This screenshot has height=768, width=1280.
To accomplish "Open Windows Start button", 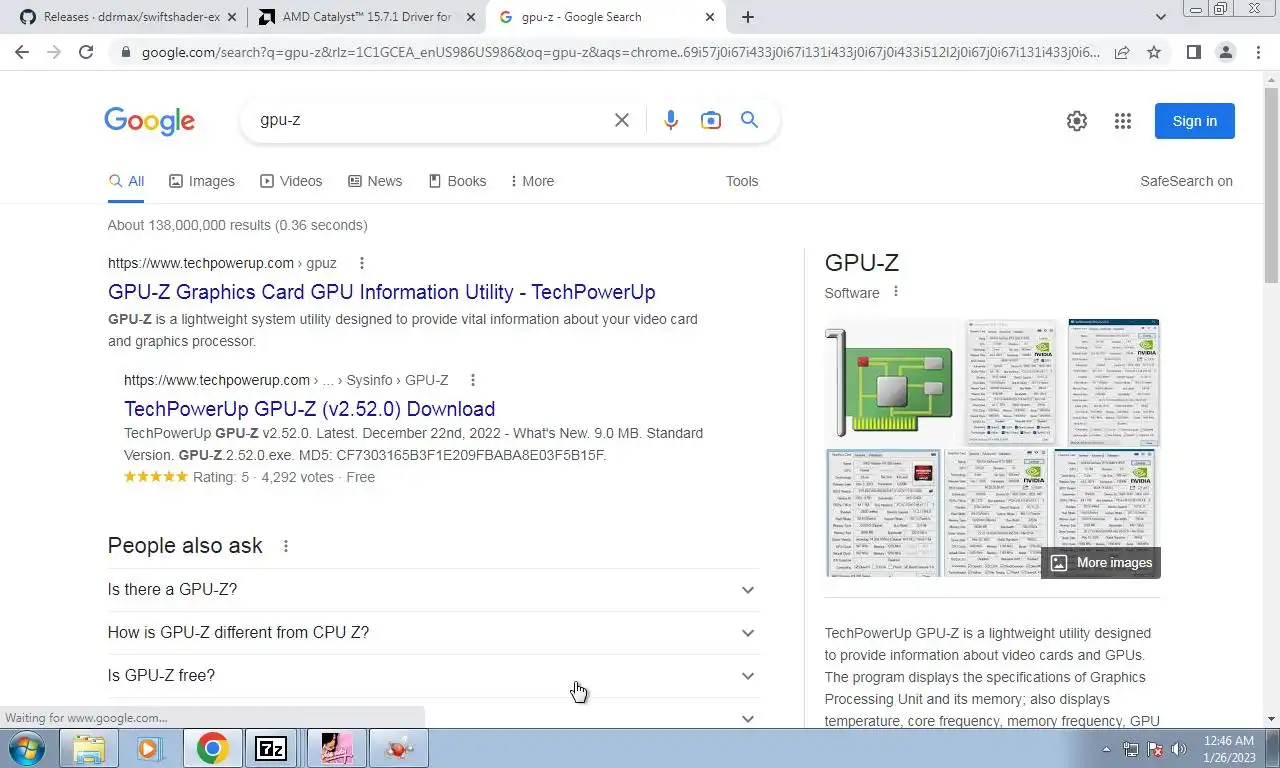I will 27,748.
